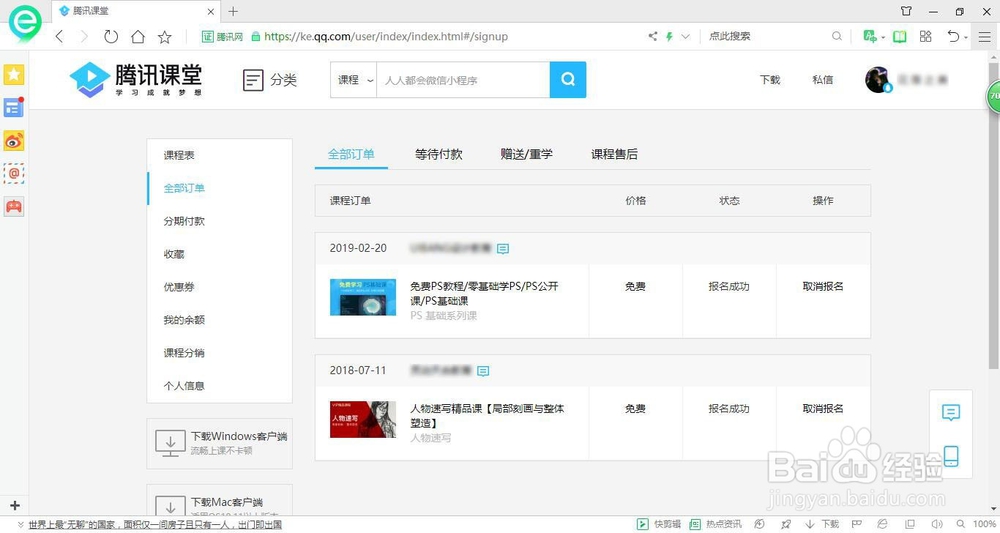Toggle the sound icon in status bar
The width and height of the screenshot is (1000, 533).
[936, 524]
